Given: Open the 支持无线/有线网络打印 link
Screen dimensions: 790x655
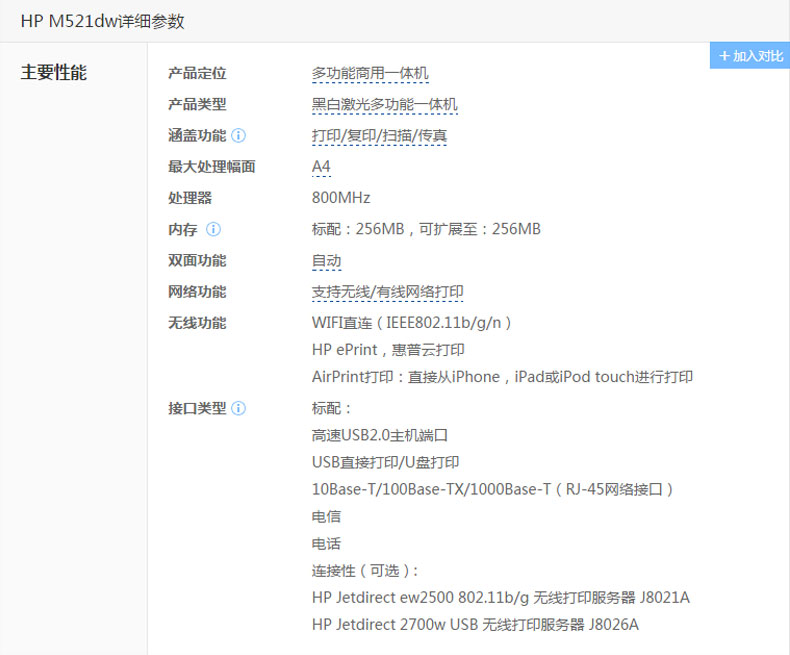Looking at the screenshot, I should tap(388, 291).
